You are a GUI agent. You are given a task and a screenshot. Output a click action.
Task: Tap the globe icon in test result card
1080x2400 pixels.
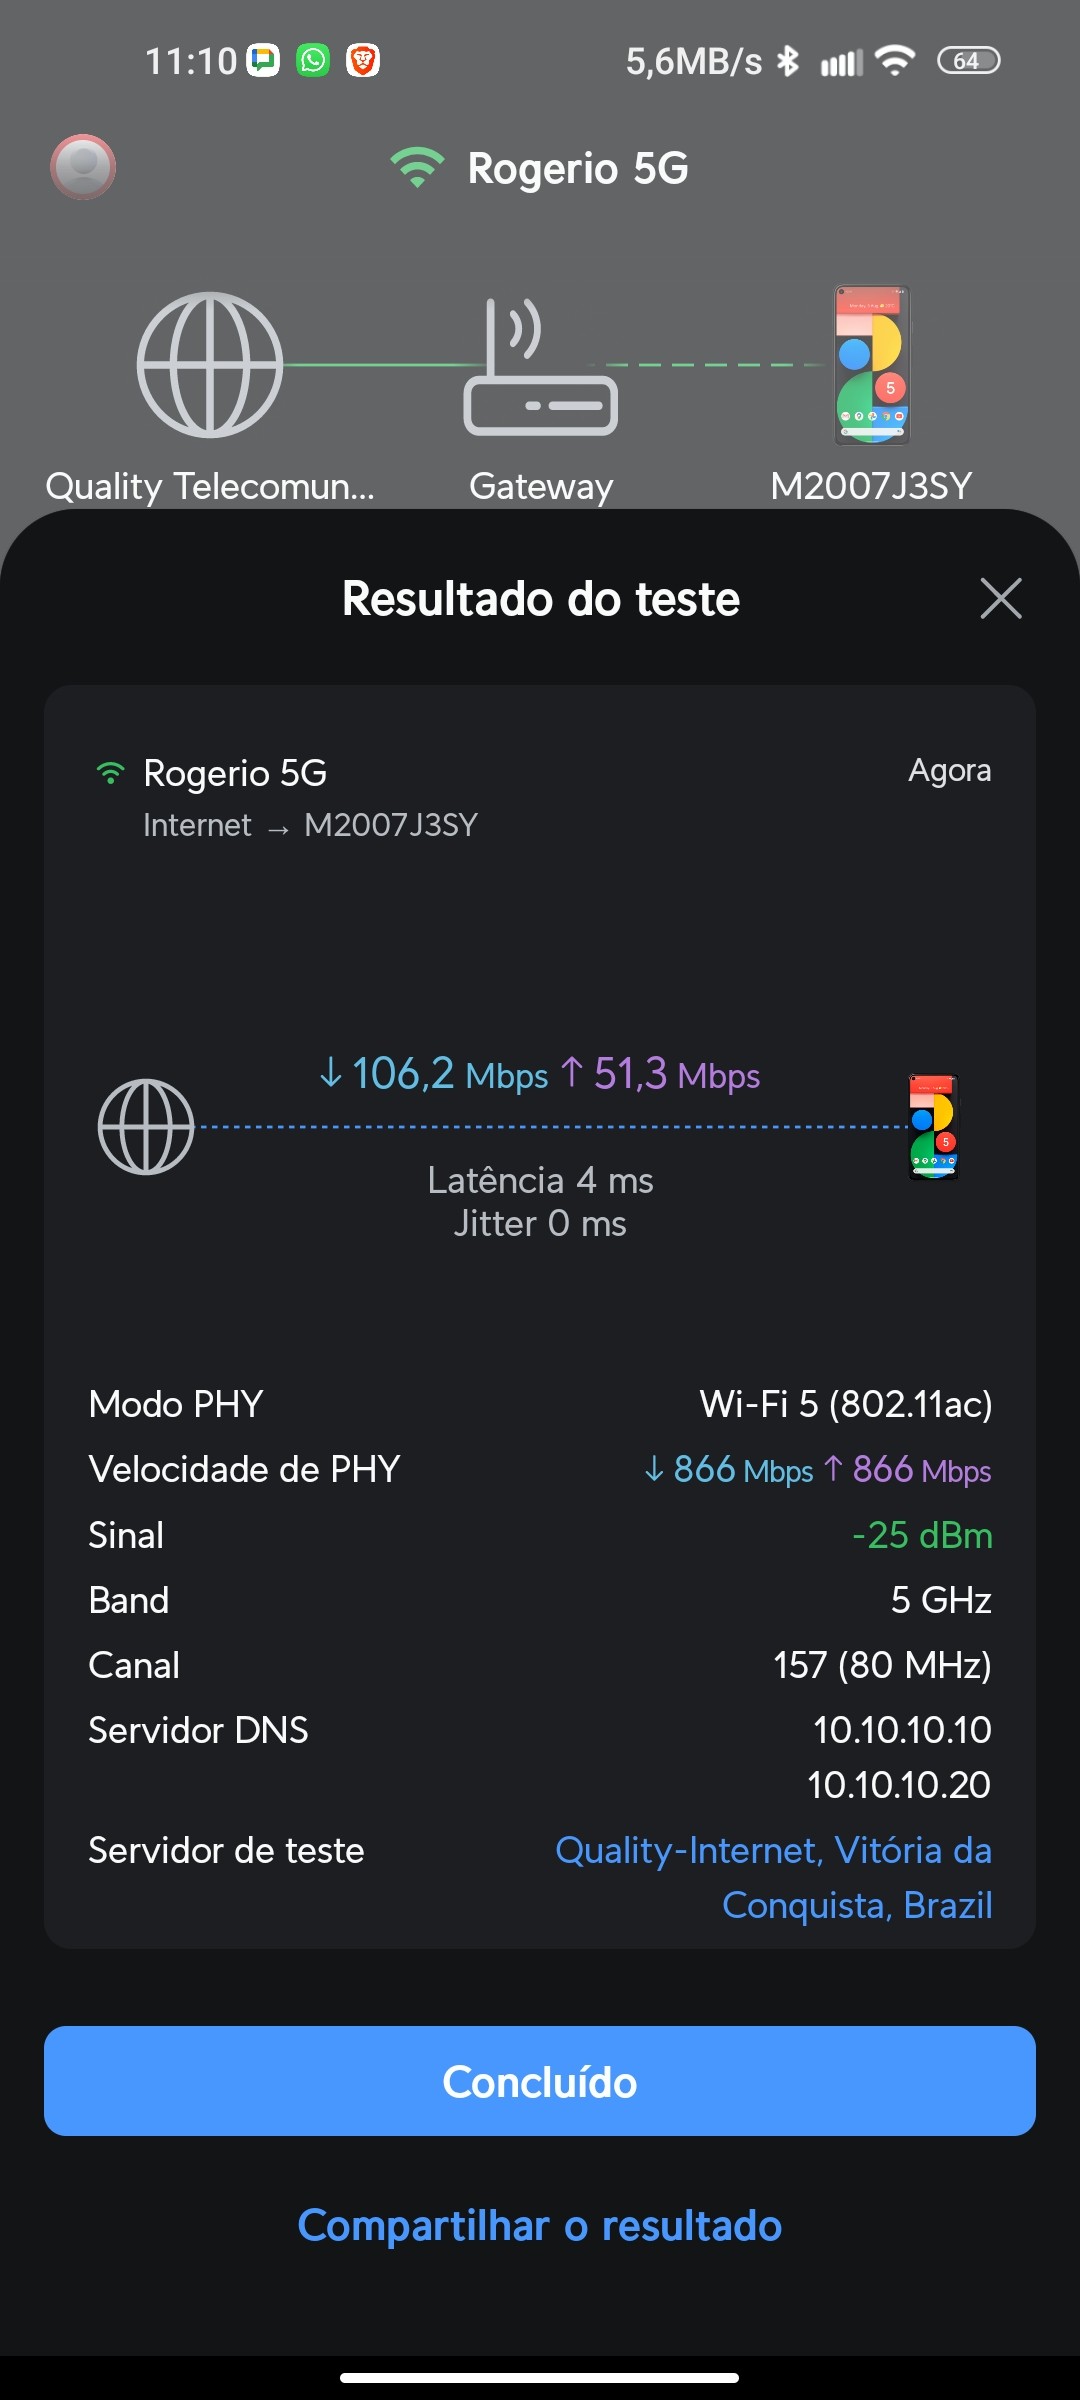tap(146, 1127)
